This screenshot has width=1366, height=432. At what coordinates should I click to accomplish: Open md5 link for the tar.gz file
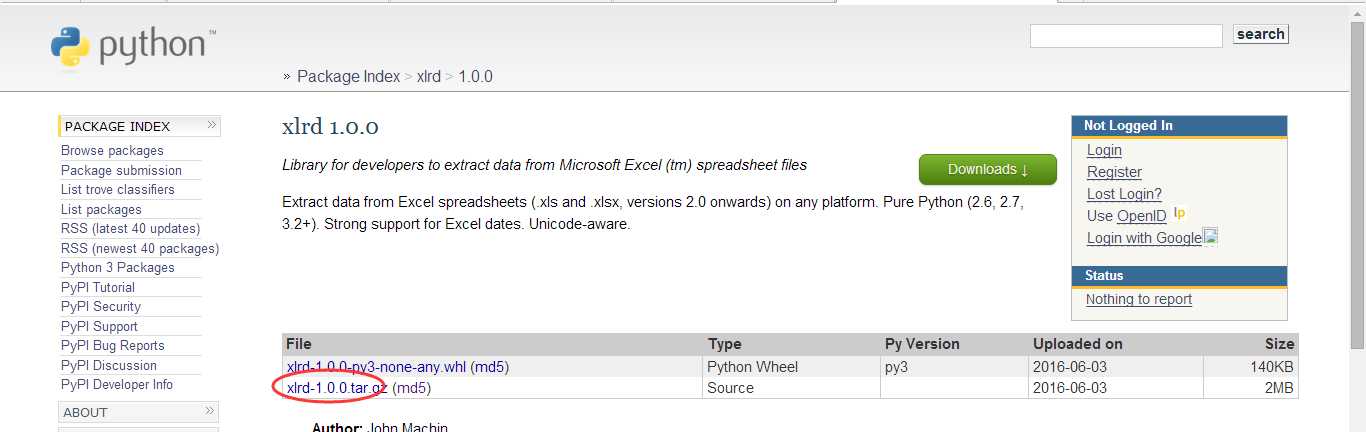point(412,387)
